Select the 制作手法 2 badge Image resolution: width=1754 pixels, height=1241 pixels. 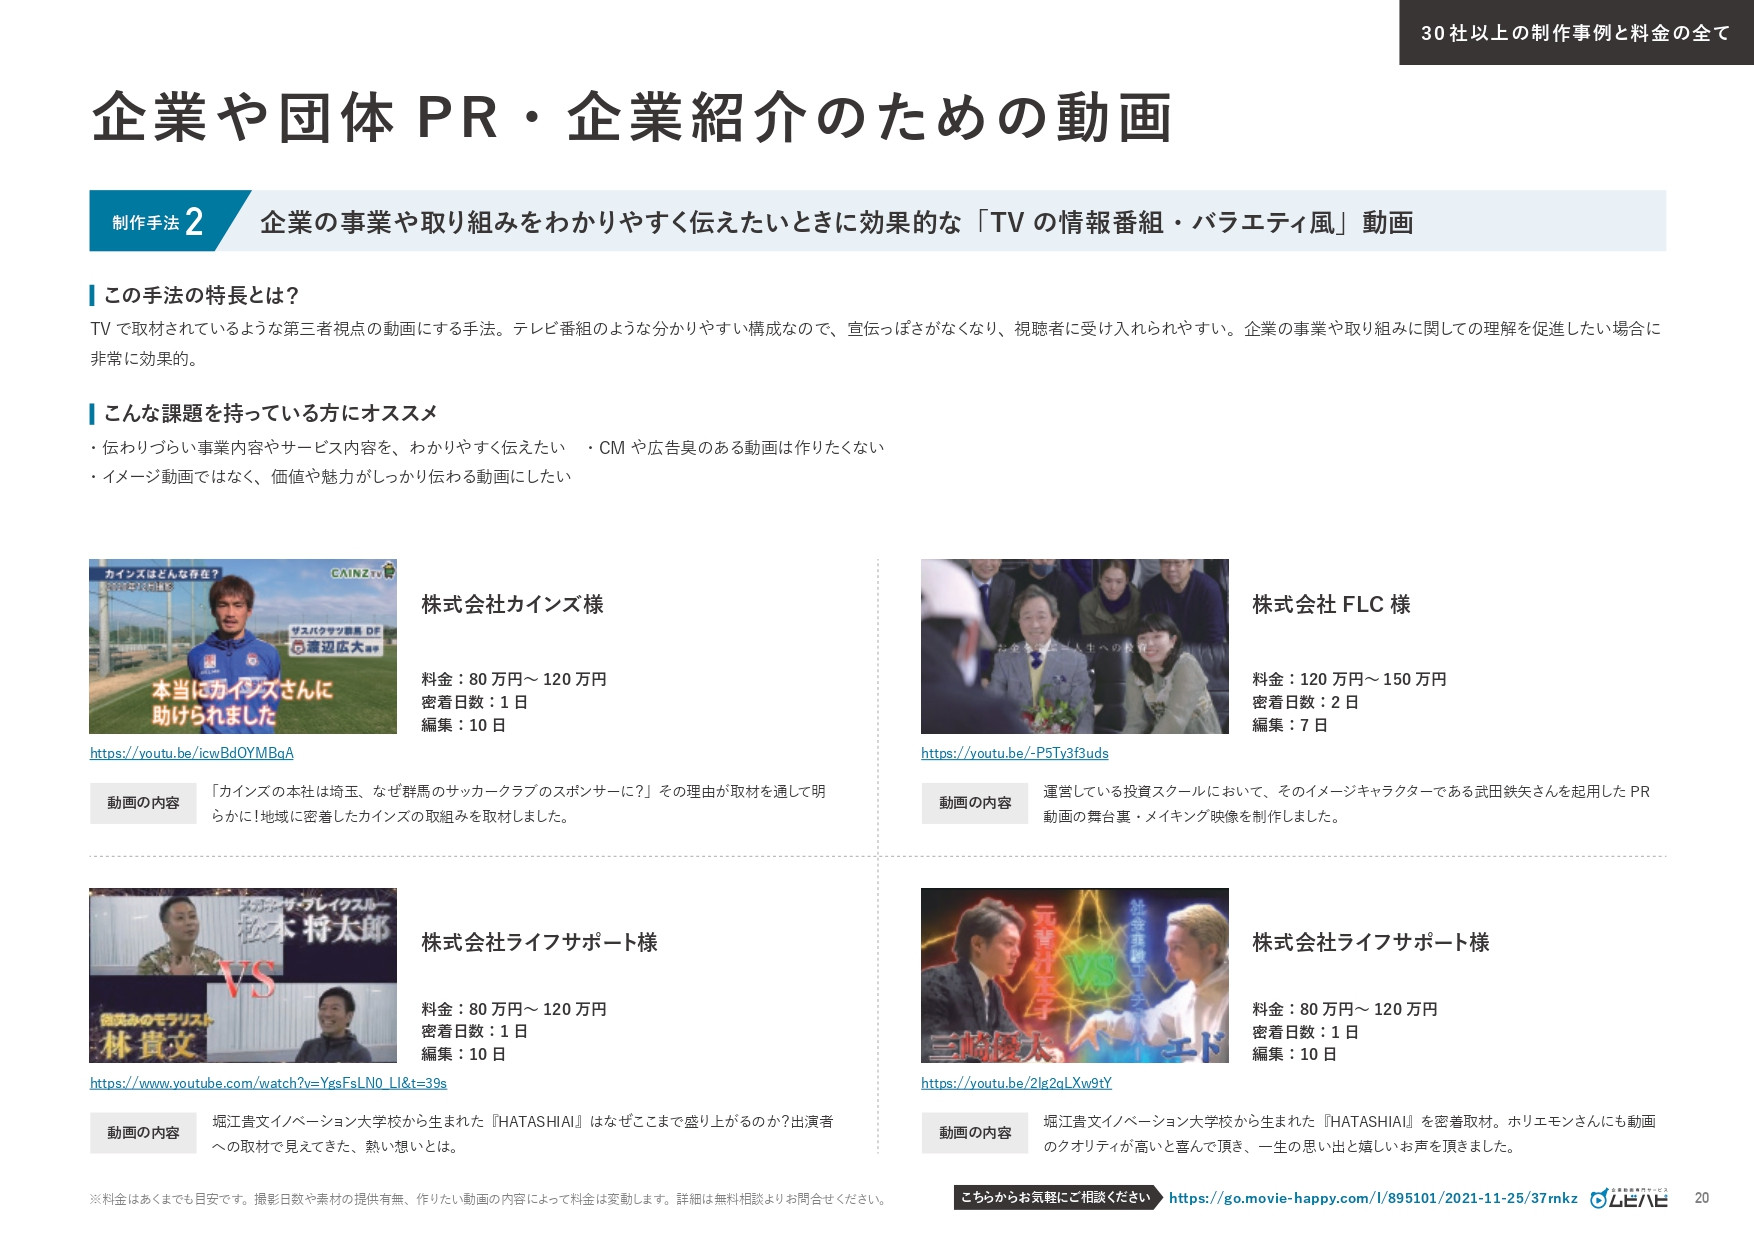pos(155,221)
